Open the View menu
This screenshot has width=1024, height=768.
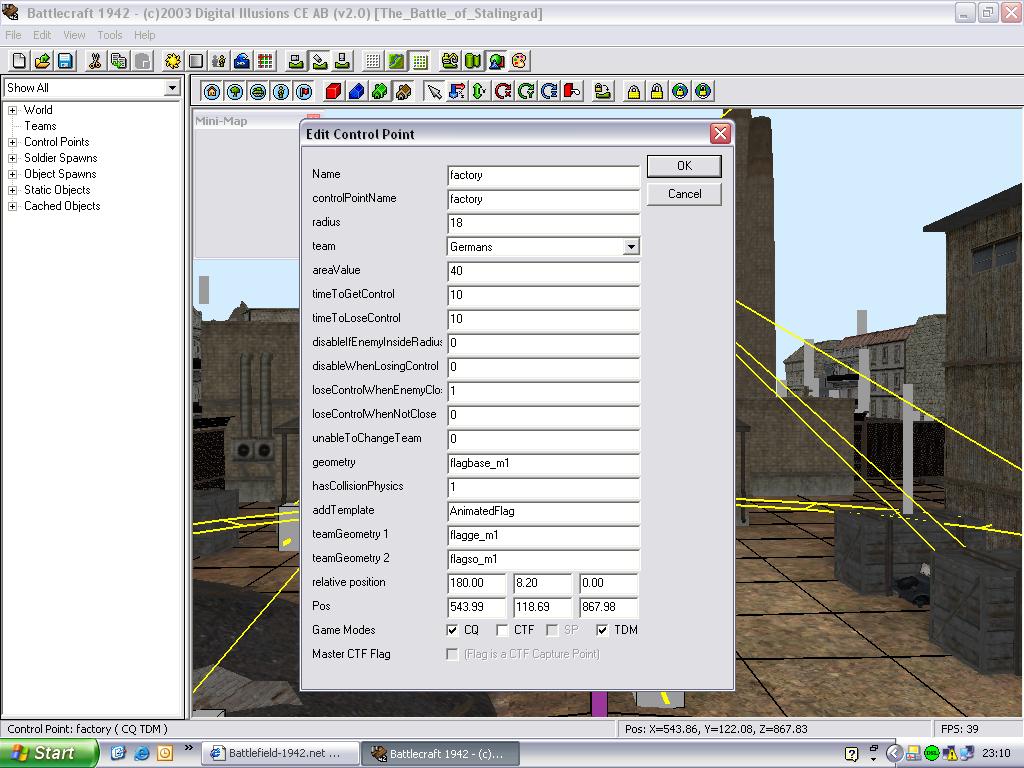(74, 35)
